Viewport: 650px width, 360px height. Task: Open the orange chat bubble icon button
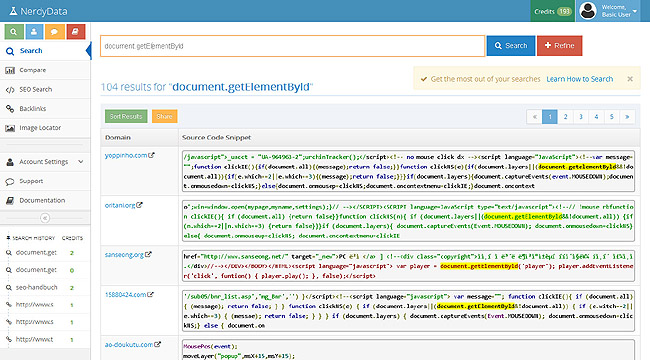pos(55,32)
